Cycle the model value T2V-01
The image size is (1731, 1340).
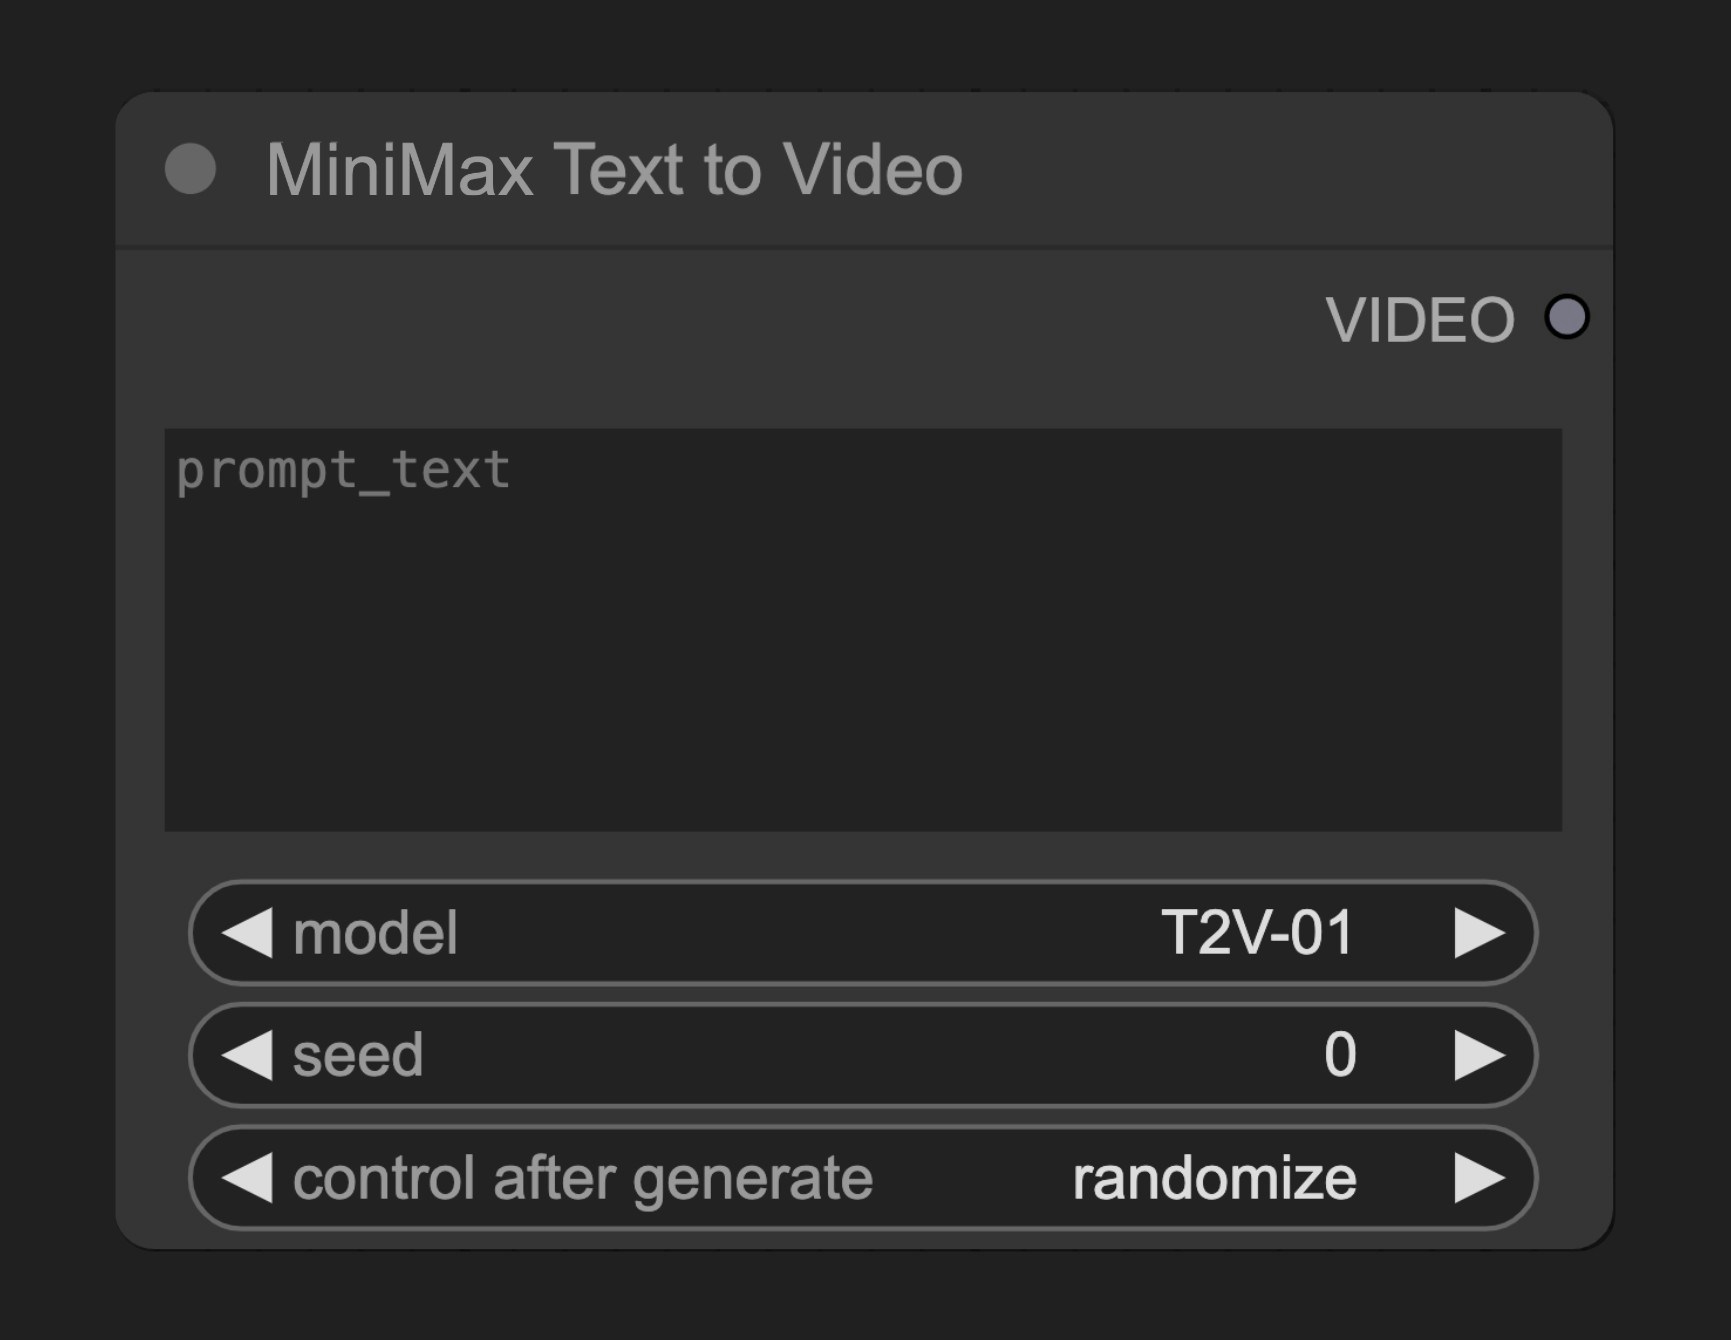[1255, 933]
